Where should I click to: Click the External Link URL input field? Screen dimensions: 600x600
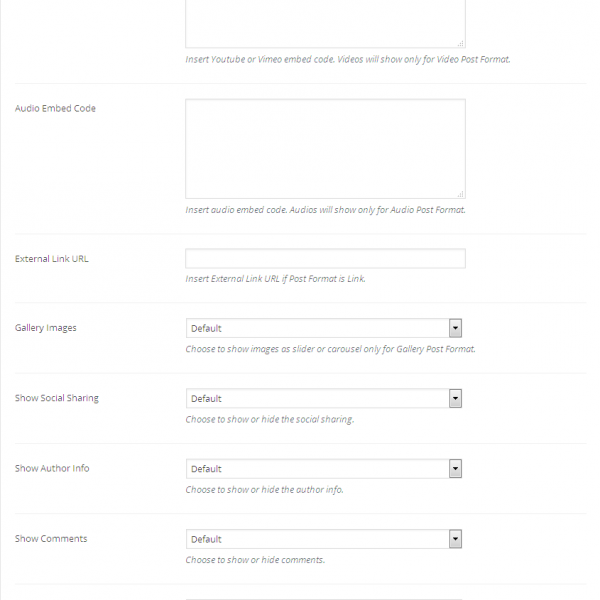(325, 259)
